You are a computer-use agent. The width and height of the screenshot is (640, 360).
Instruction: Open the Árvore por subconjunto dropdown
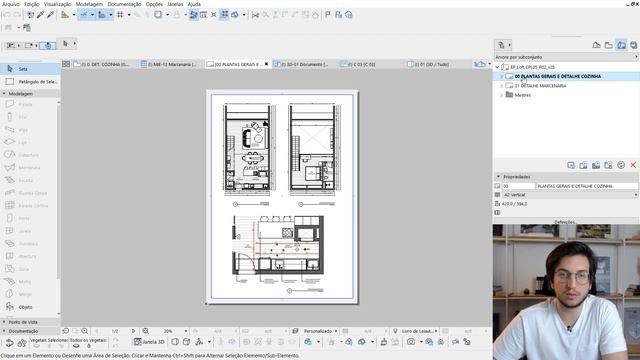(566, 57)
